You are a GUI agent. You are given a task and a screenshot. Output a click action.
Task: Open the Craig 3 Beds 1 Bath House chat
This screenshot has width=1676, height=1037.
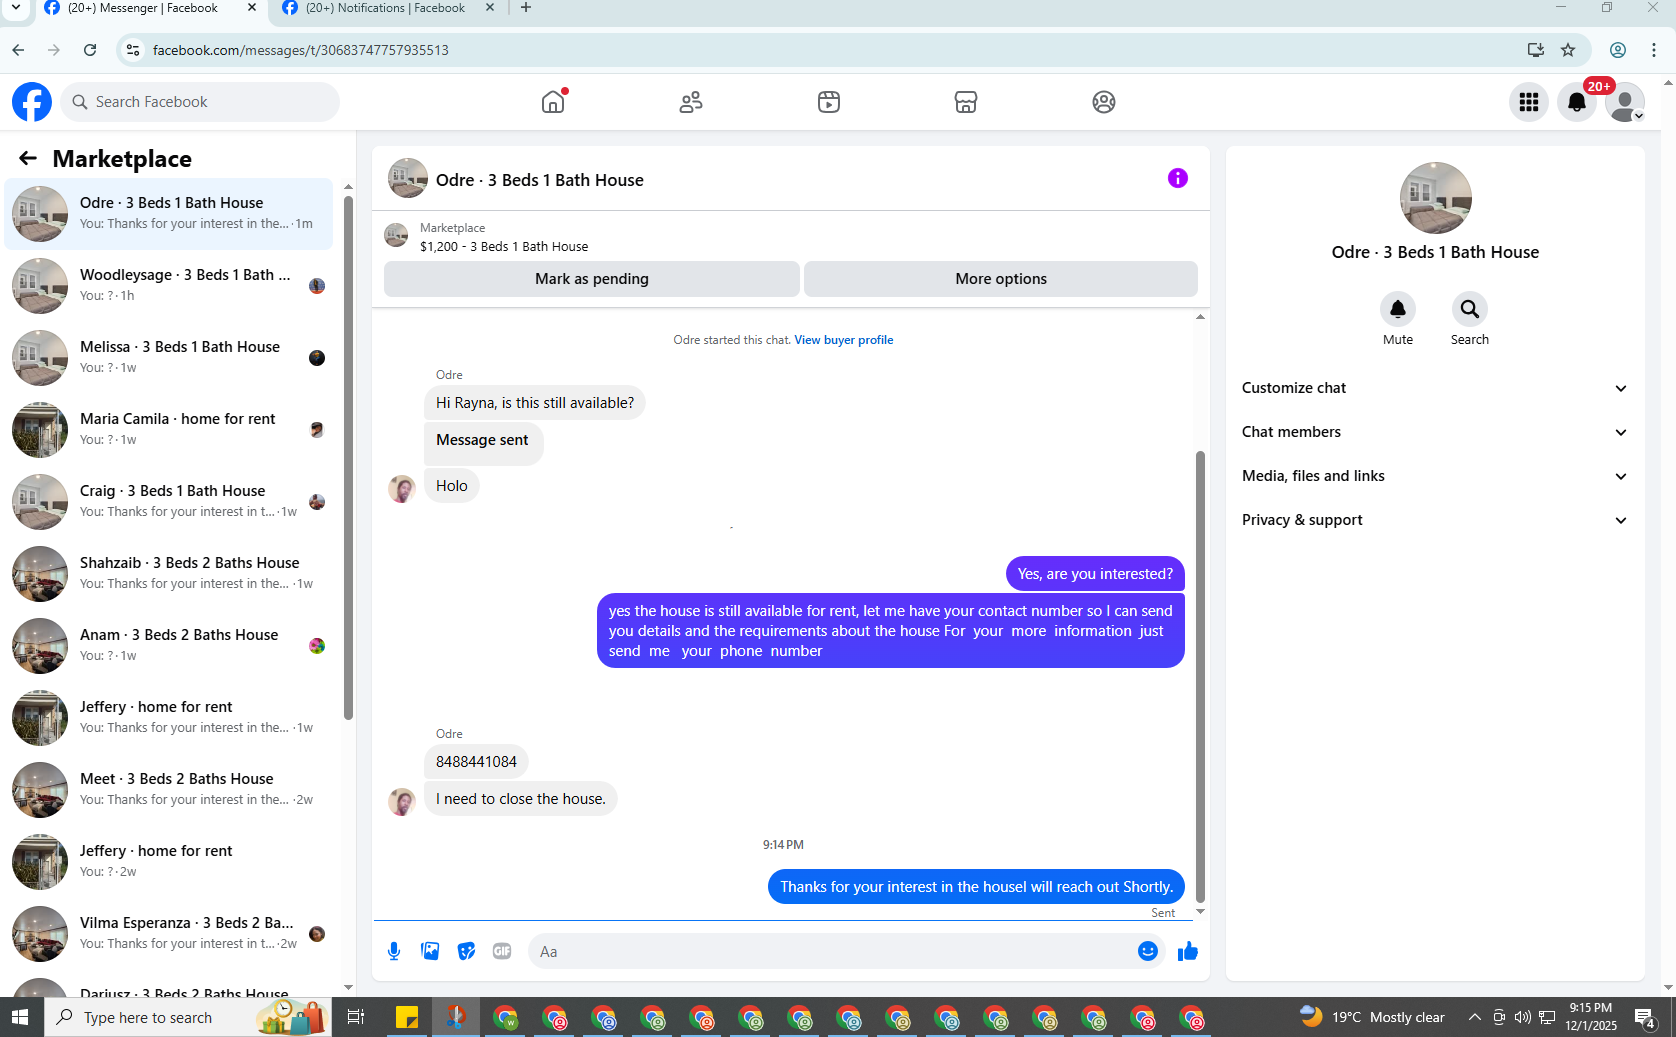[168, 501]
